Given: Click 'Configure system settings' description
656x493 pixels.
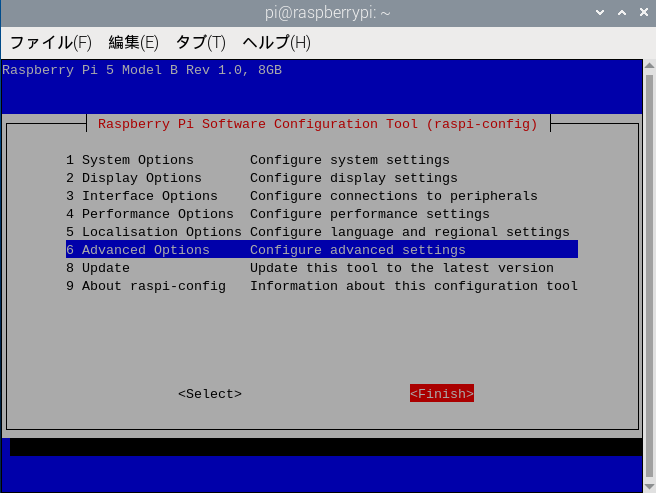Looking at the screenshot, I should coord(350,160).
